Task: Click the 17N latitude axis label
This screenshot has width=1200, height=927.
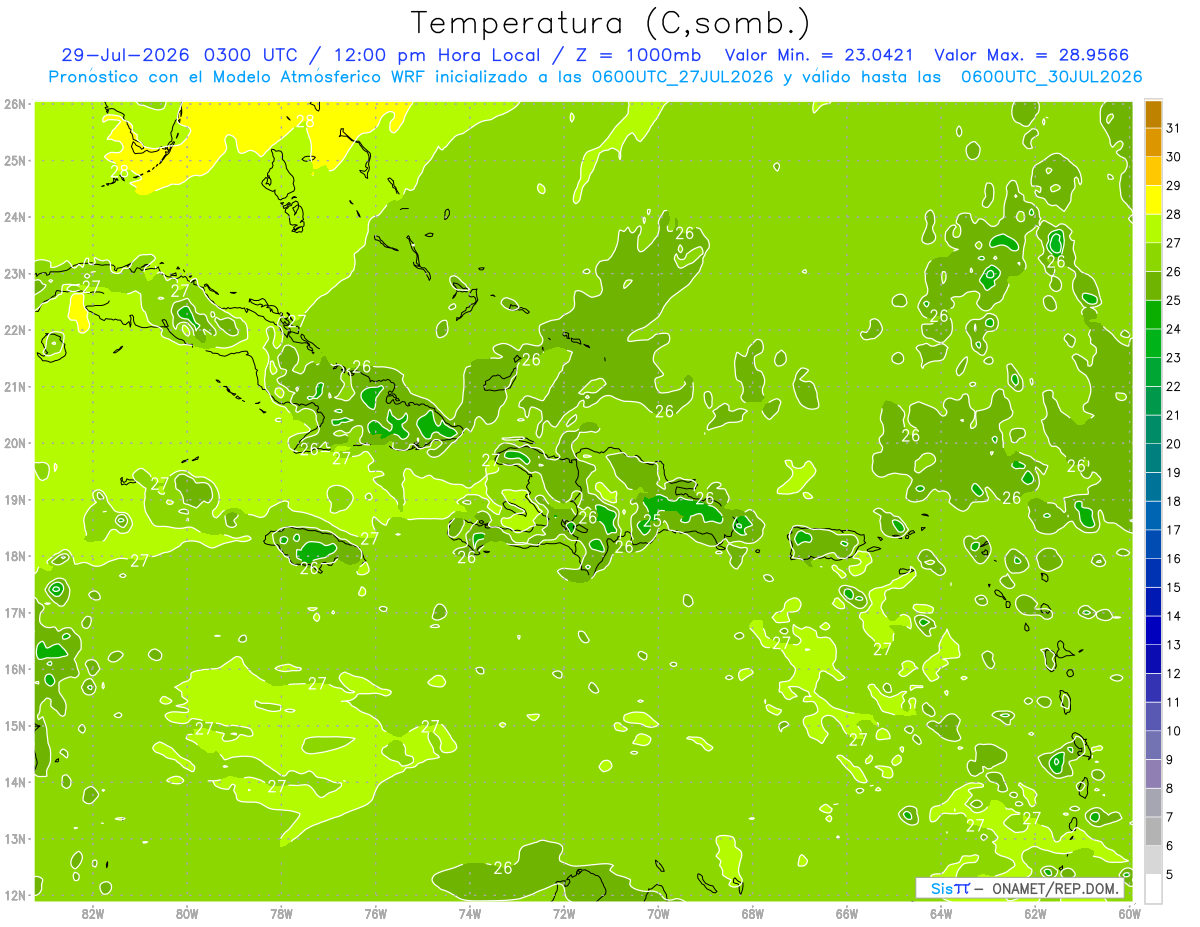Action: [15, 612]
